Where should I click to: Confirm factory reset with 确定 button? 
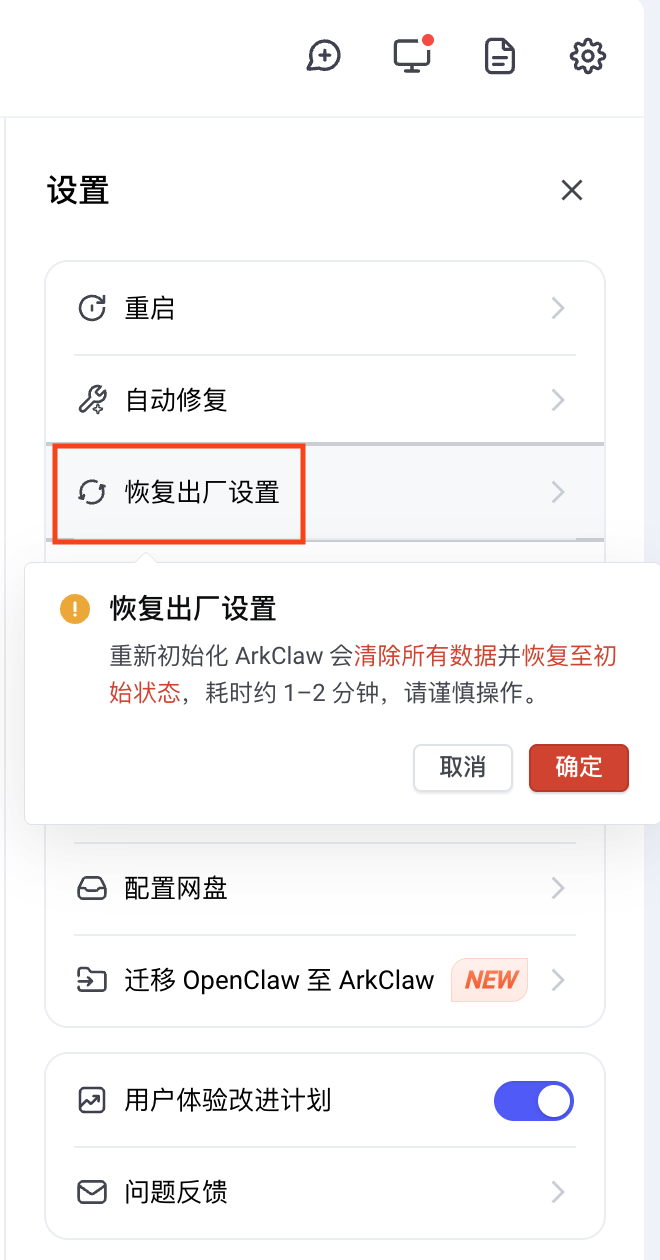pos(579,767)
